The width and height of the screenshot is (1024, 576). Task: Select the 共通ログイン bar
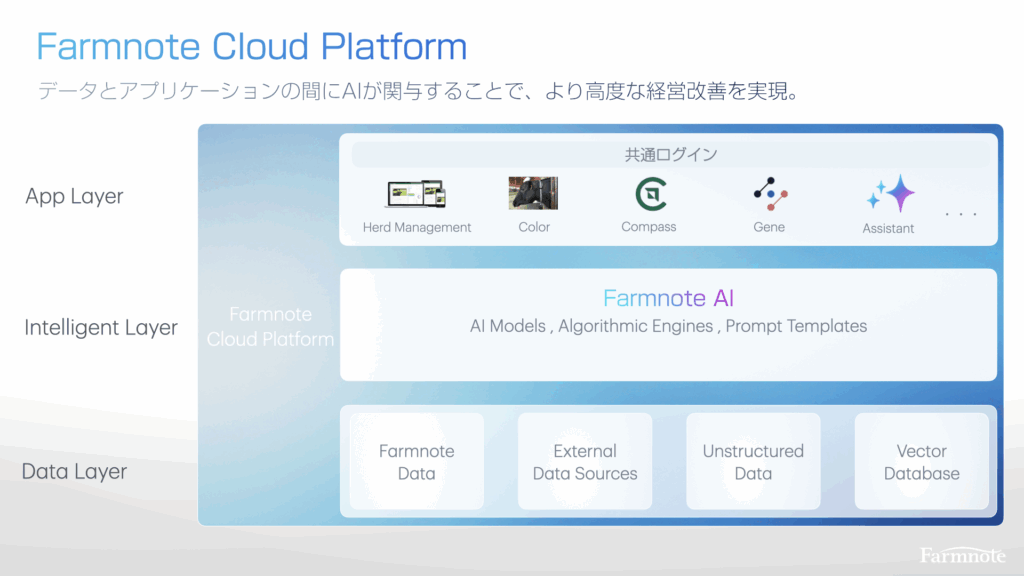tap(670, 155)
